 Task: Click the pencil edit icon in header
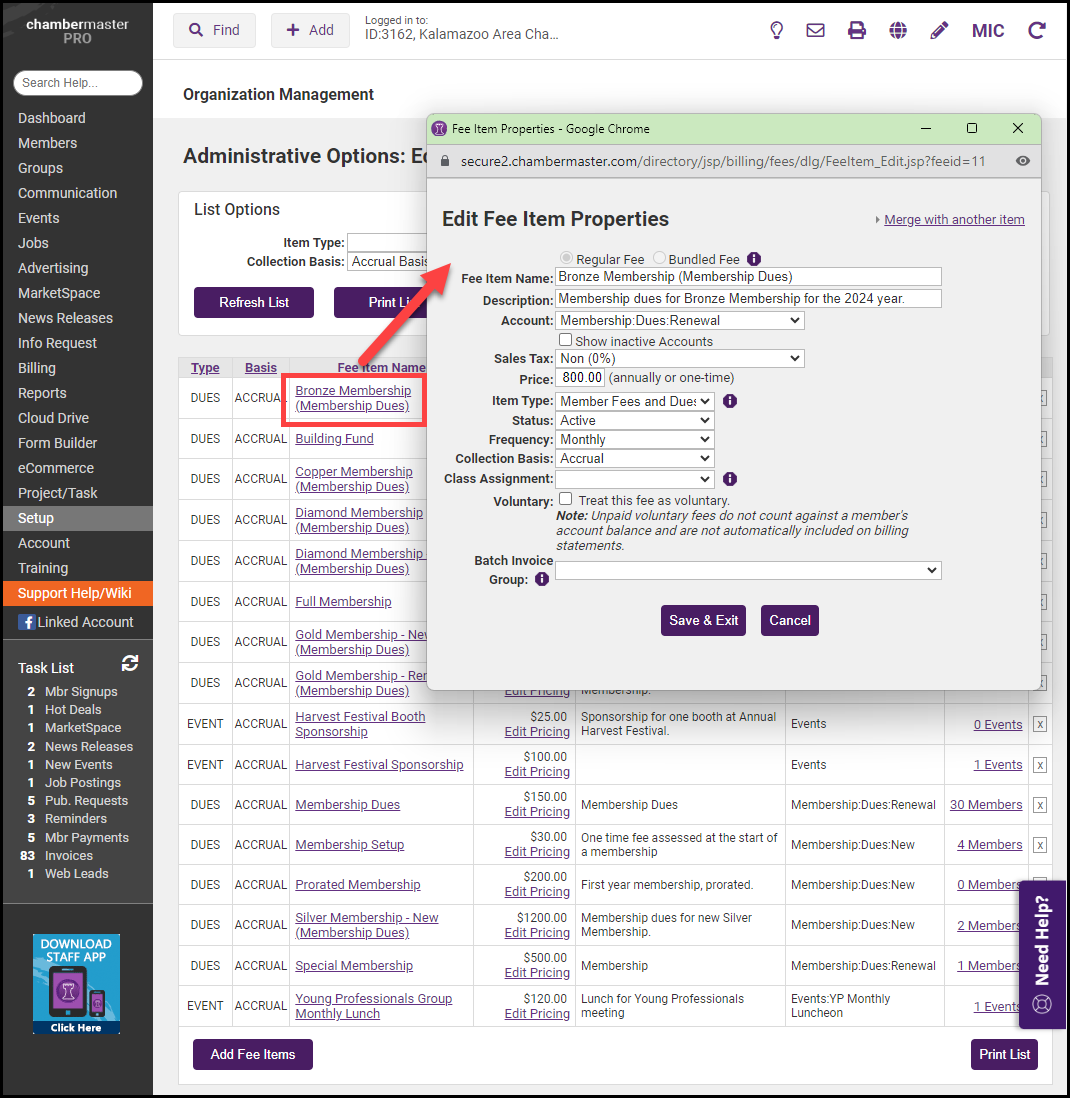pyautogui.click(x=939, y=30)
